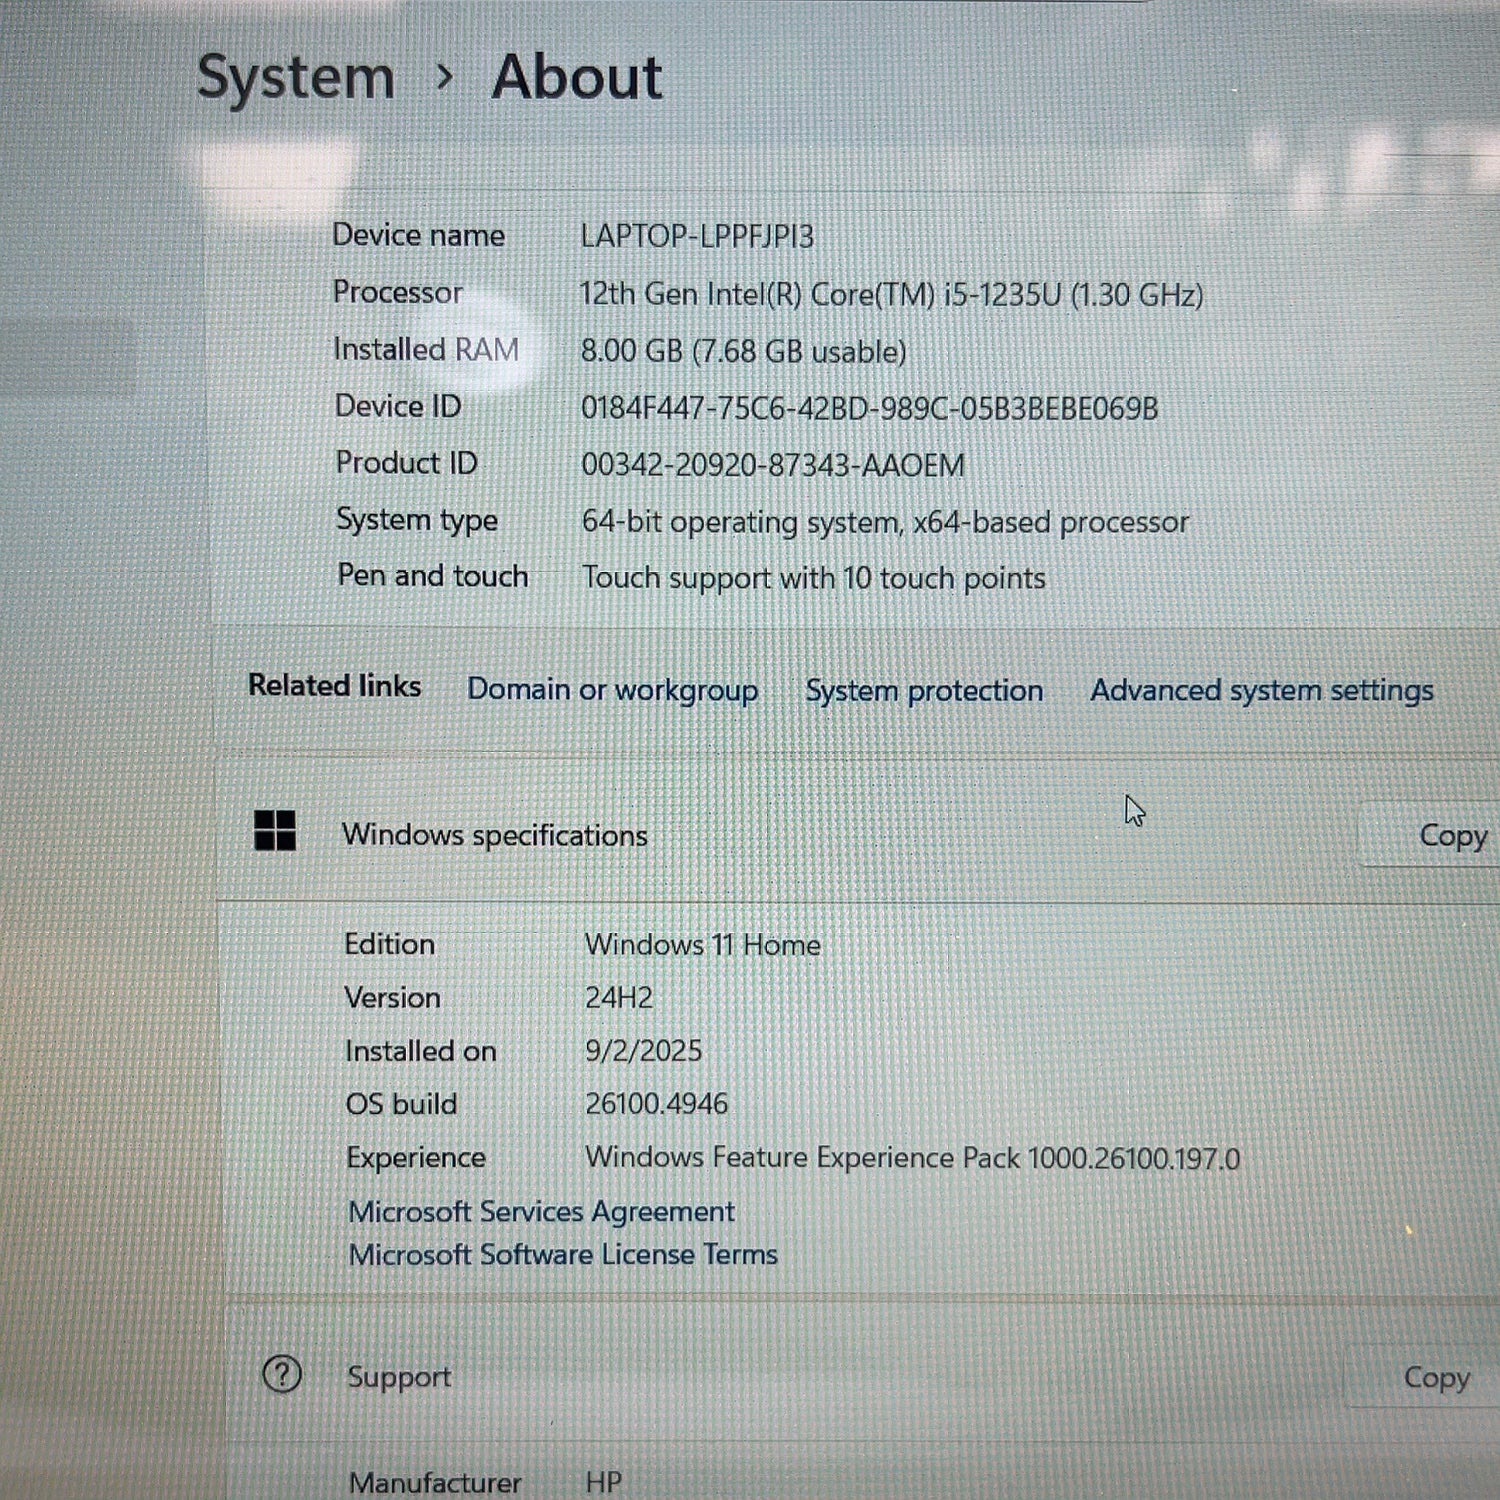Click the breadcrumb chevron between System and About
The width and height of the screenshot is (1500, 1500).
[x=445, y=76]
